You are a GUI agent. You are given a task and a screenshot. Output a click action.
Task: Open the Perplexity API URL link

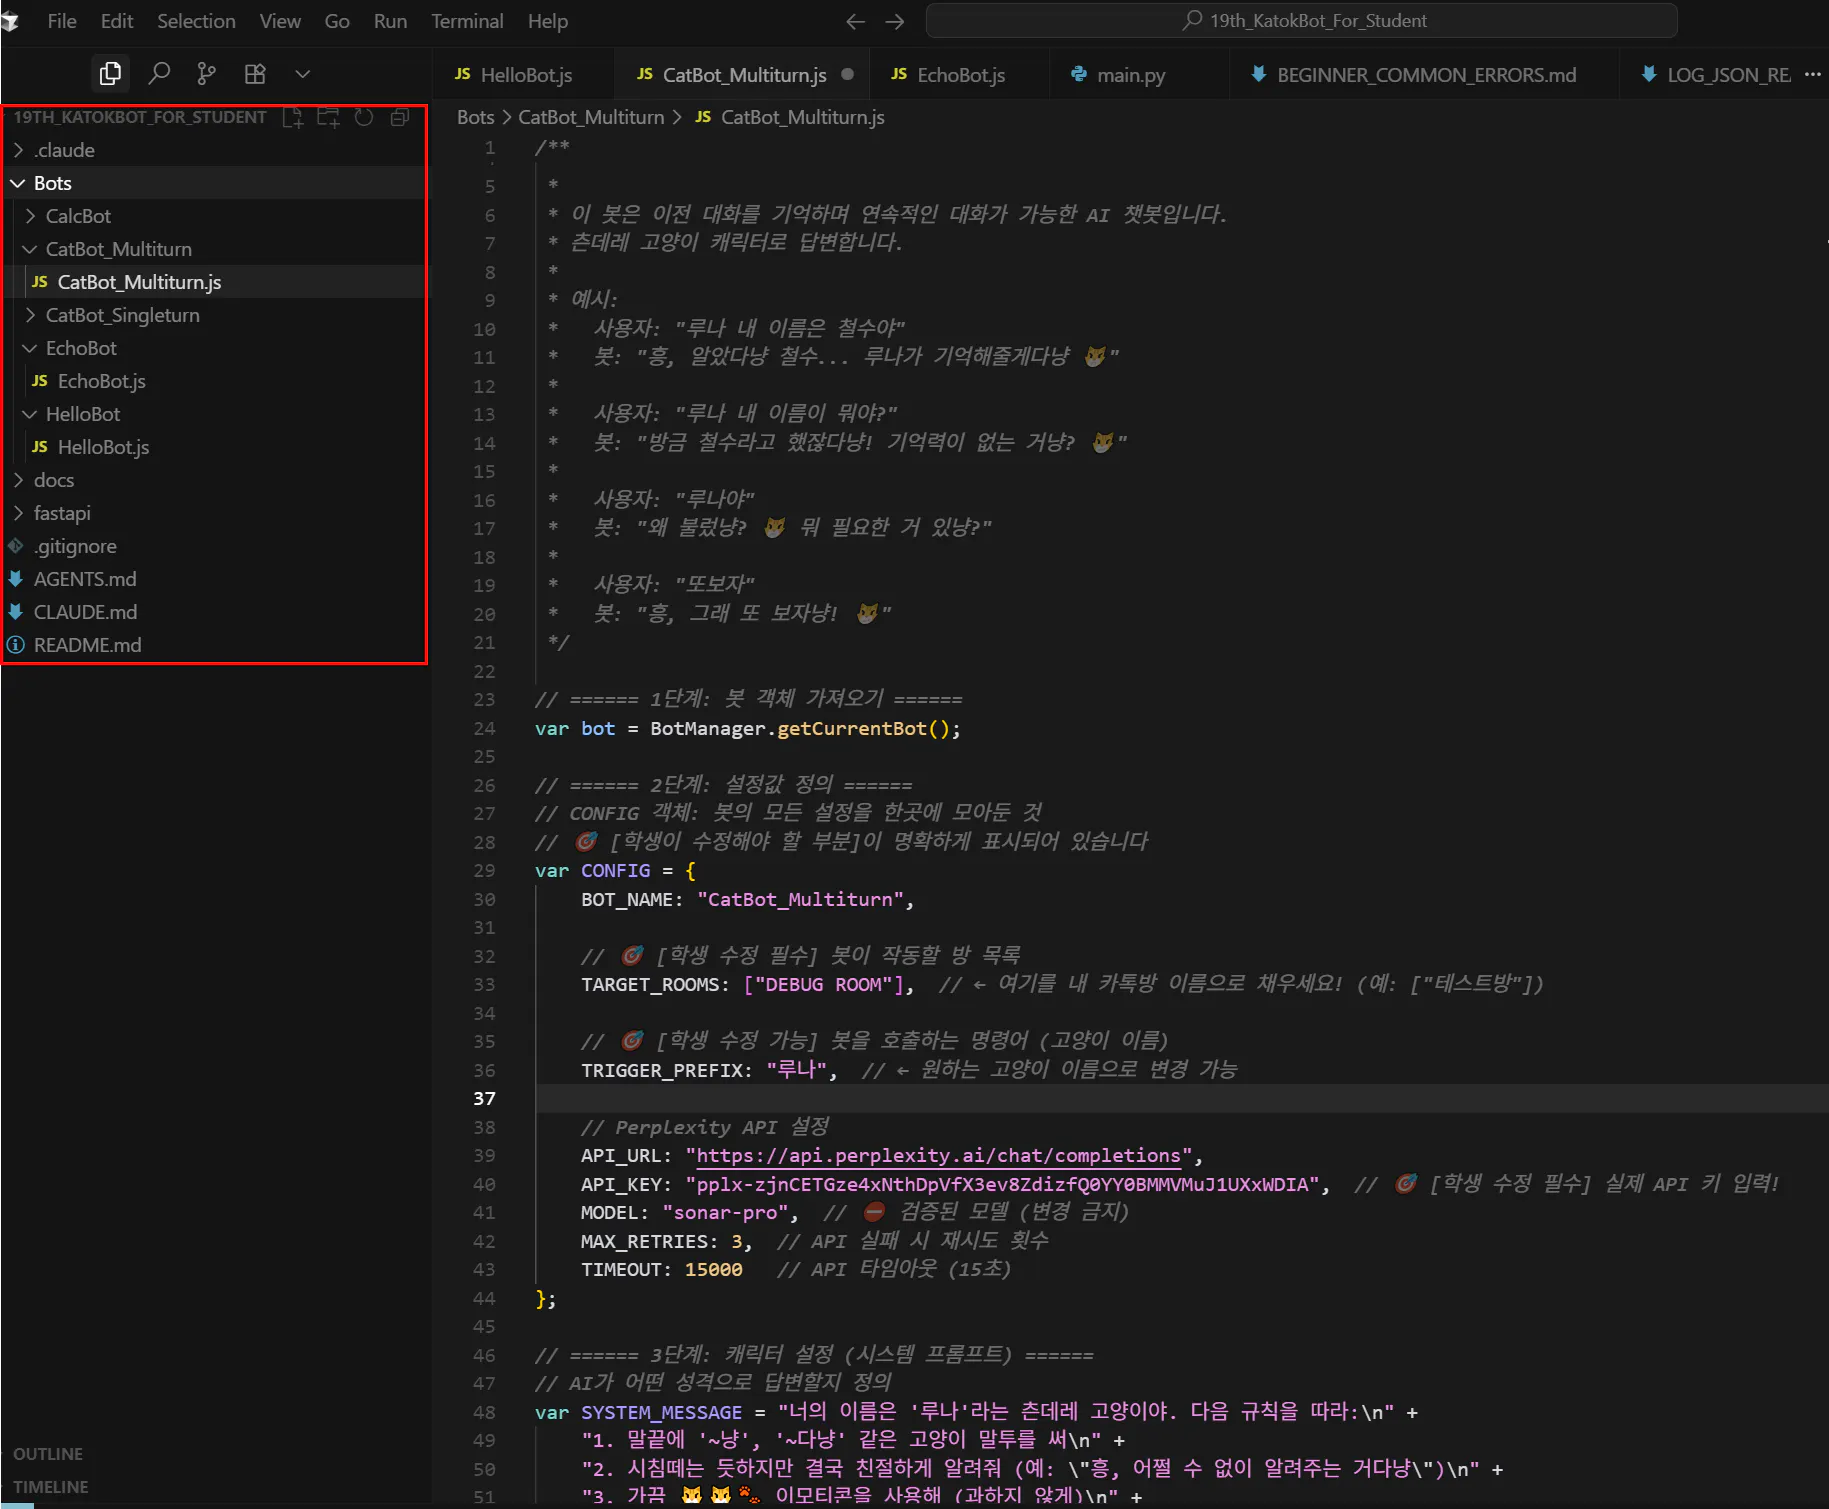[938, 1156]
